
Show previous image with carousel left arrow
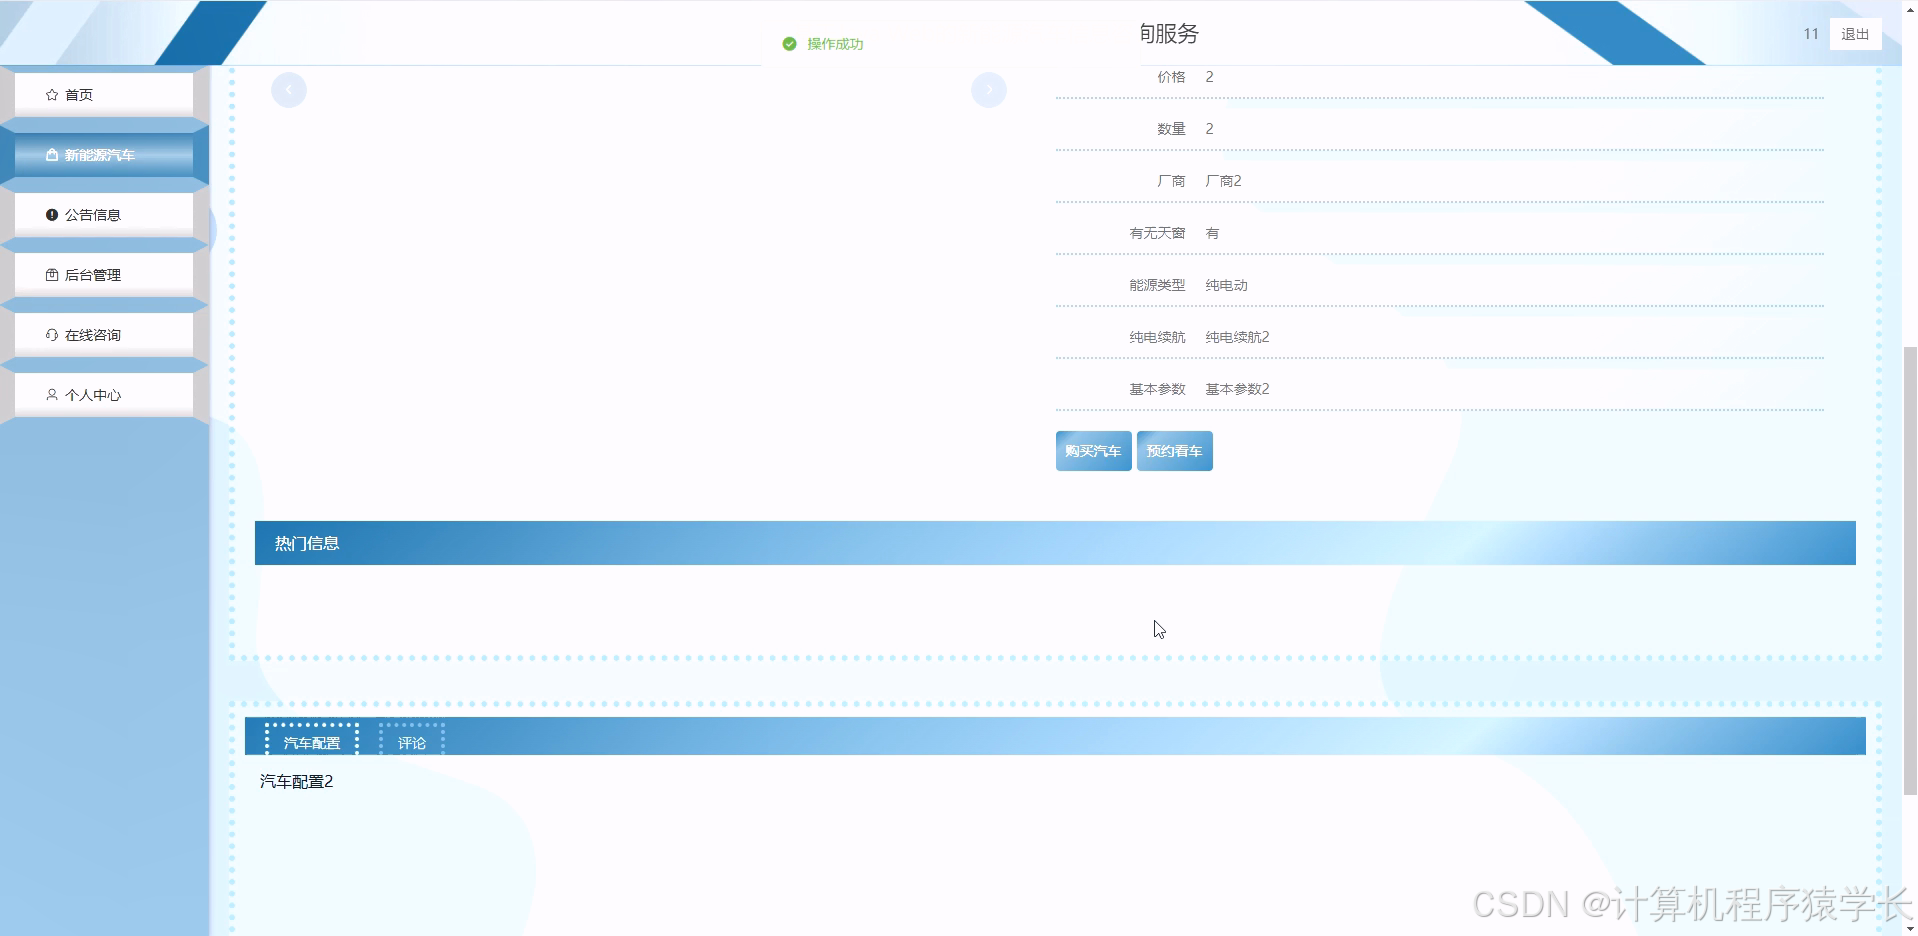point(289,90)
